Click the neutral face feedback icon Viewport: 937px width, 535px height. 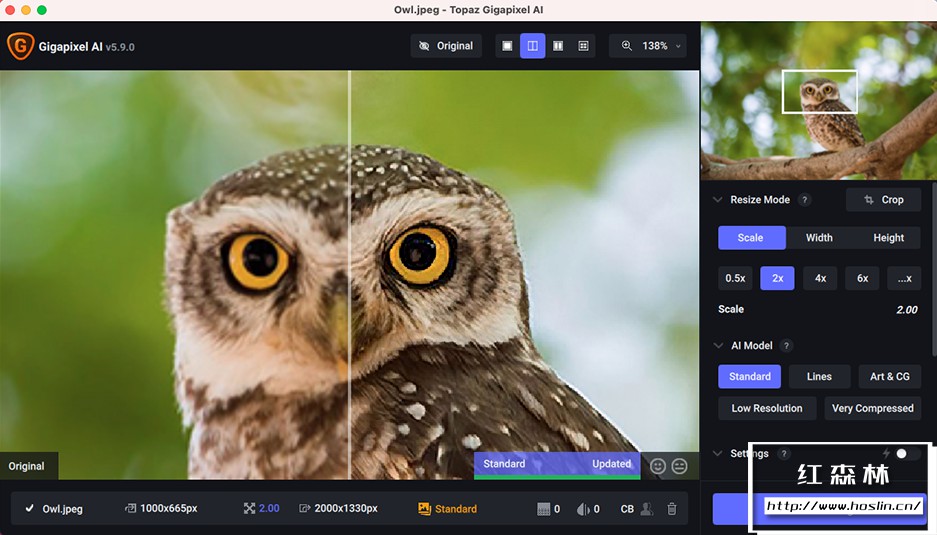click(680, 465)
